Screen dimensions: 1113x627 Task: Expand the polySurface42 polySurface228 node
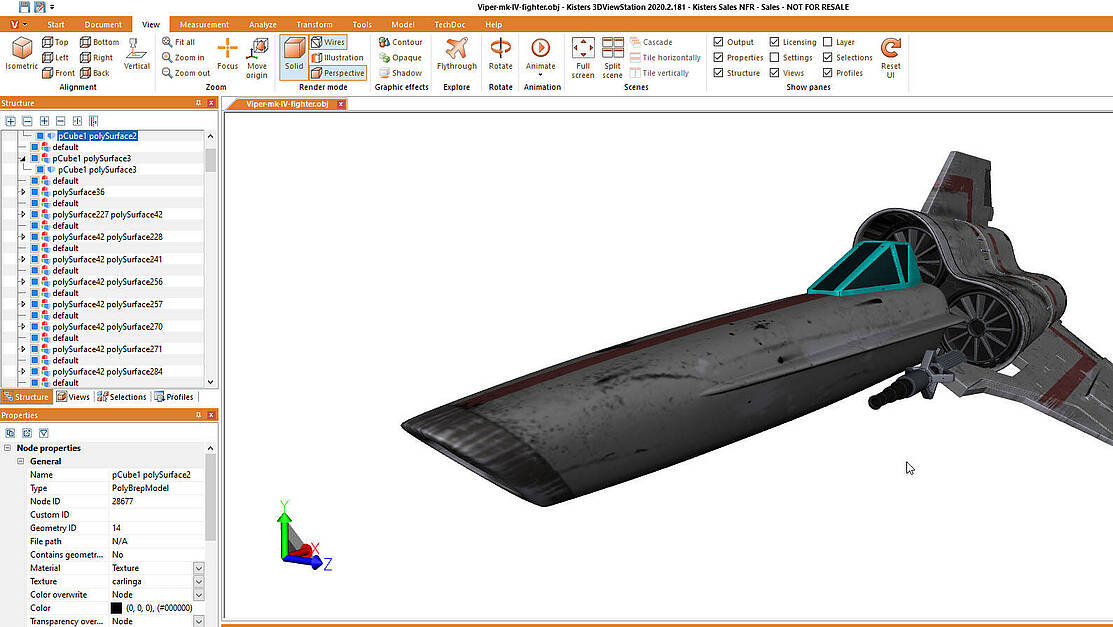coord(23,237)
